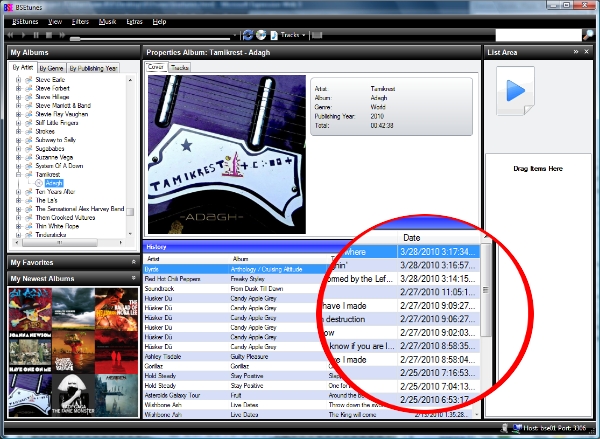Screen dimensions: 600x439
Task: Expand the Sugababes tree node
Action: (18, 149)
